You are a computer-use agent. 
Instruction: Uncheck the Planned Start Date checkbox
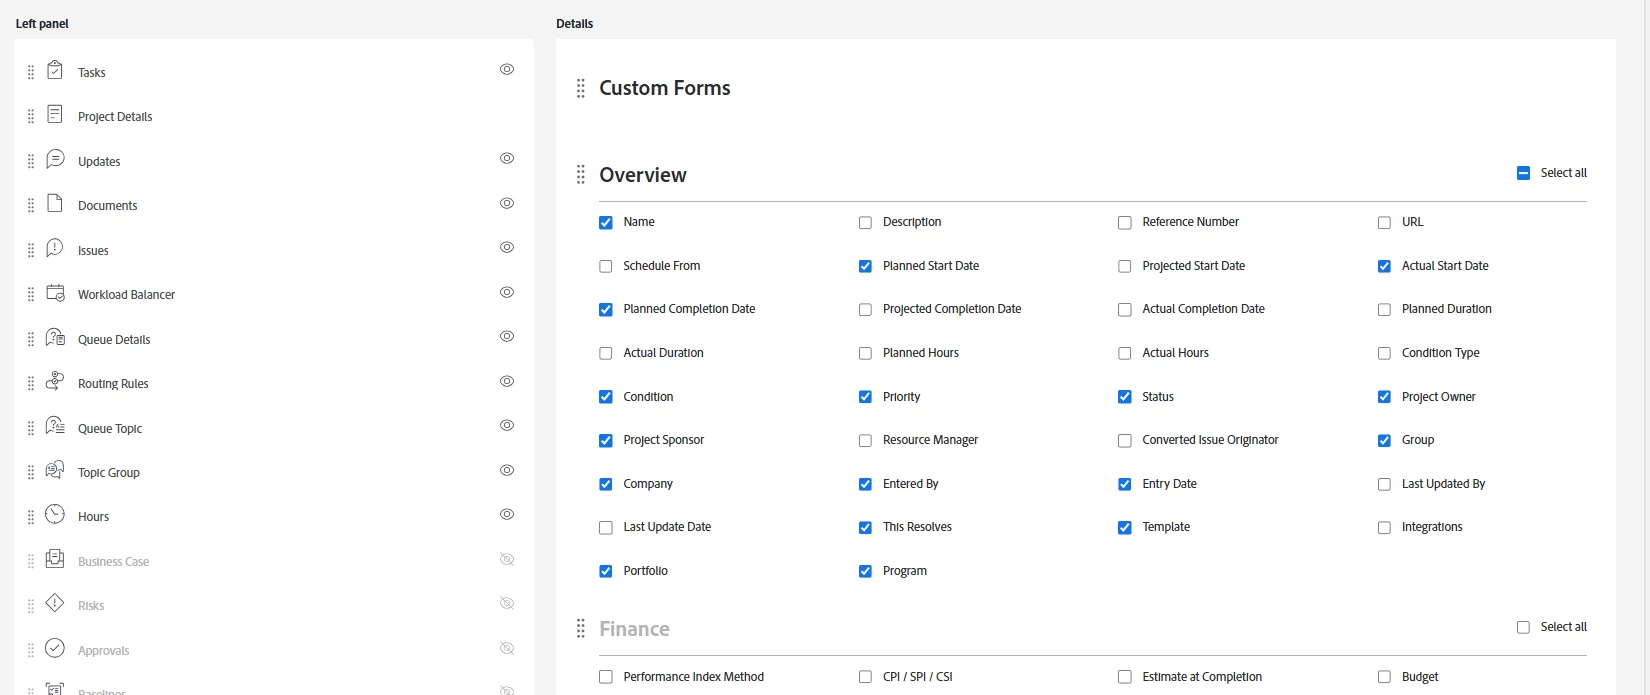(x=865, y=266)
